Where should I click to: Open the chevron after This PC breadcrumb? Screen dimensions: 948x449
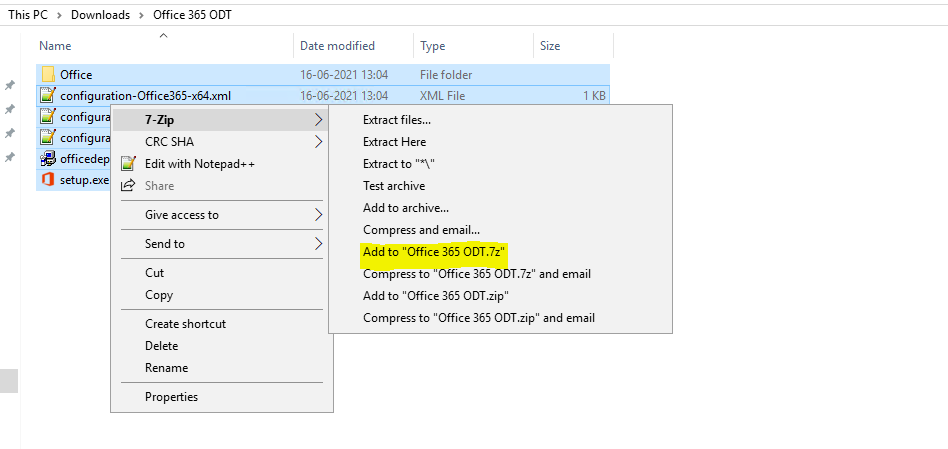click(x=62, y=15)
